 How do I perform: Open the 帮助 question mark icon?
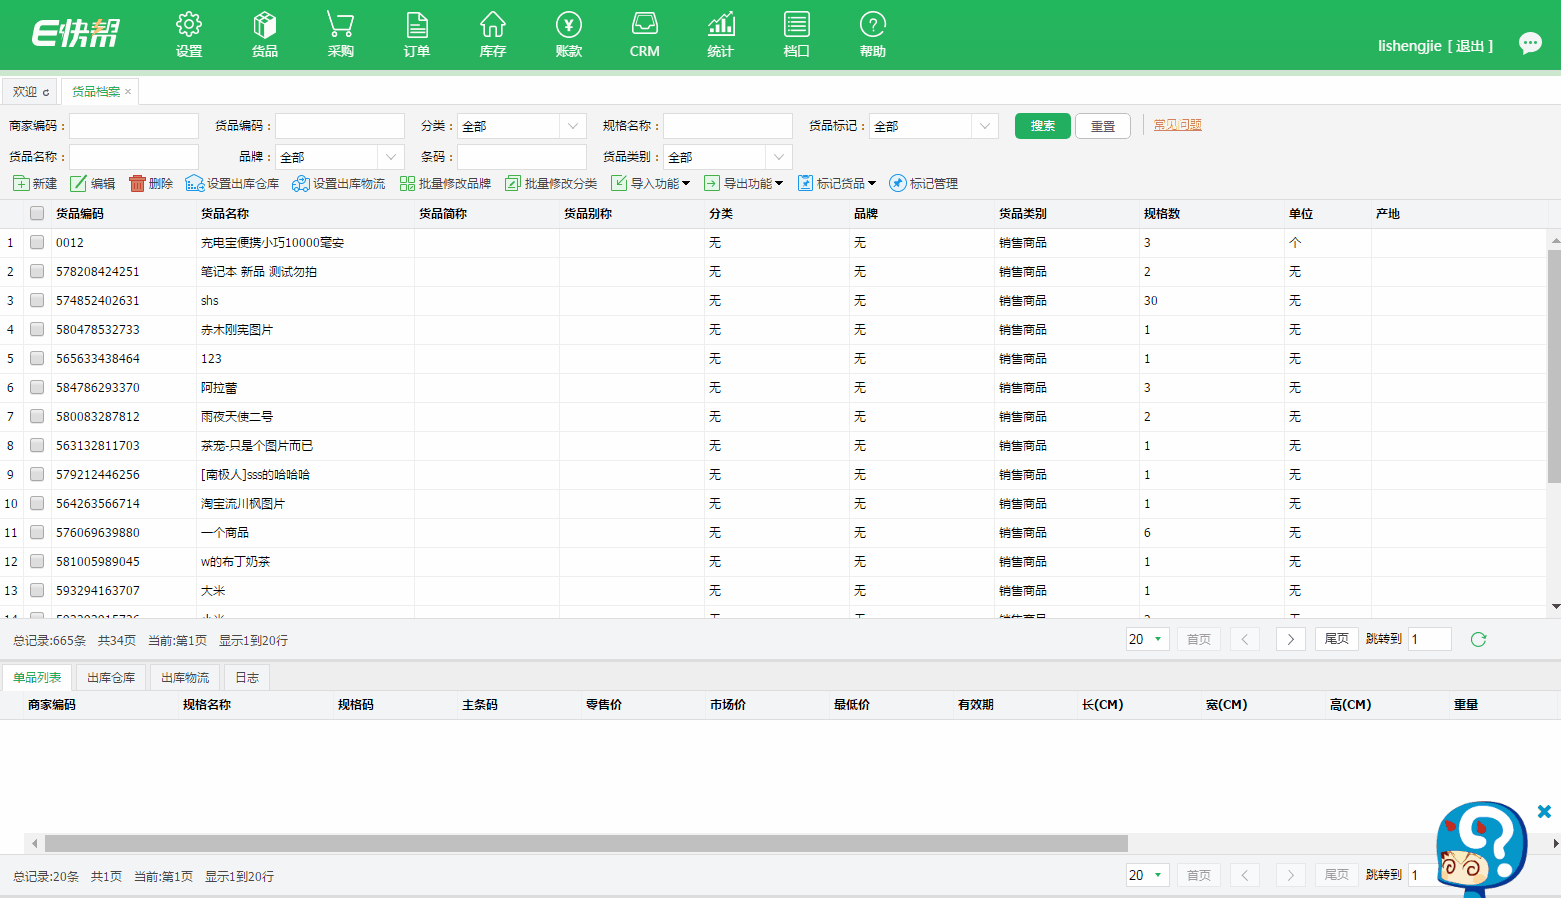pos(873,34)
